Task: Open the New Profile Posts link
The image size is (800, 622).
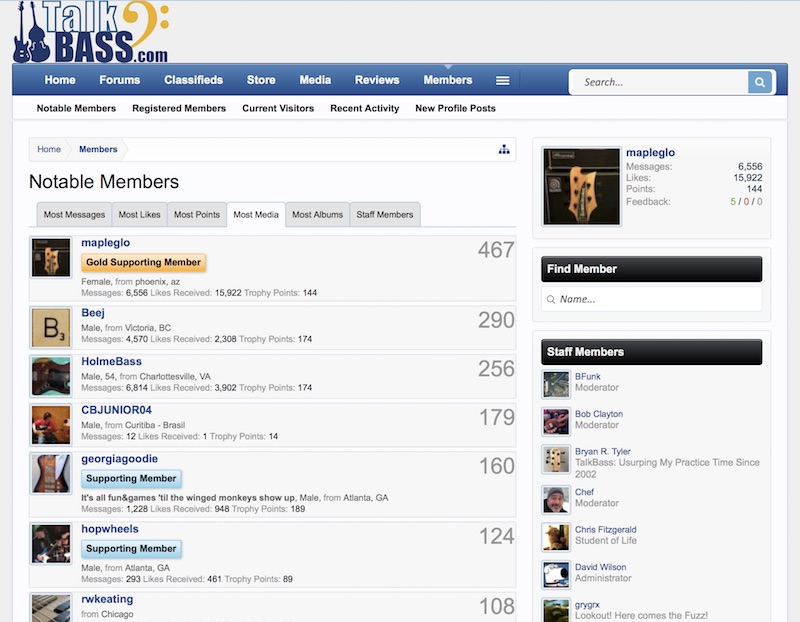Action: pyautogui.click(x=455, y=108)
